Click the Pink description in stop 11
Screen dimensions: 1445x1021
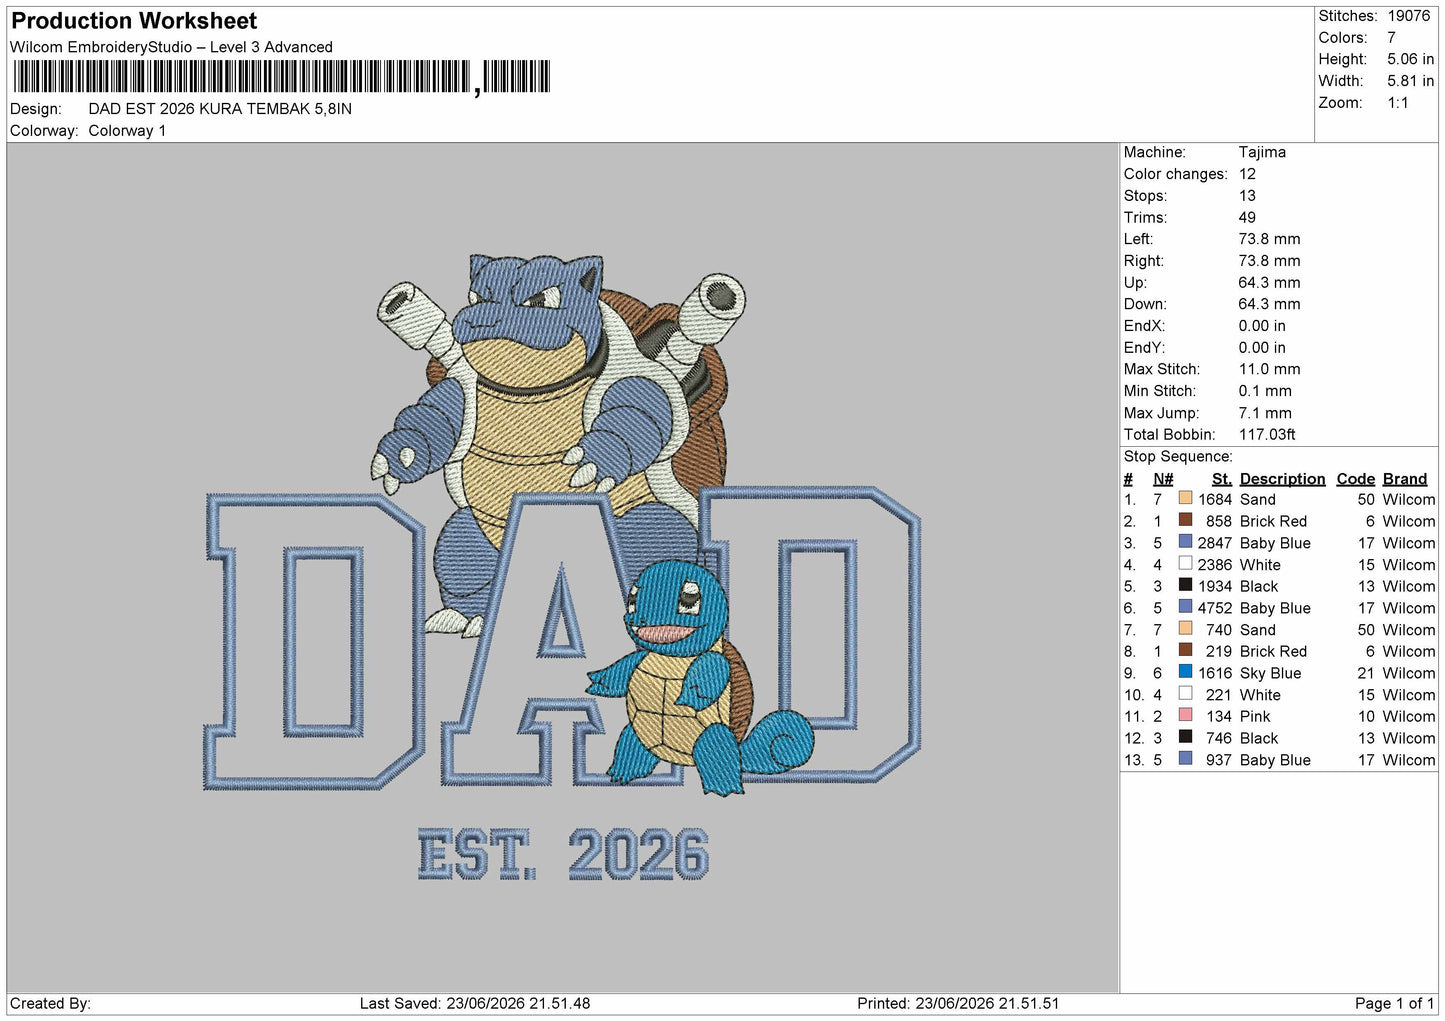[1255, 716]
